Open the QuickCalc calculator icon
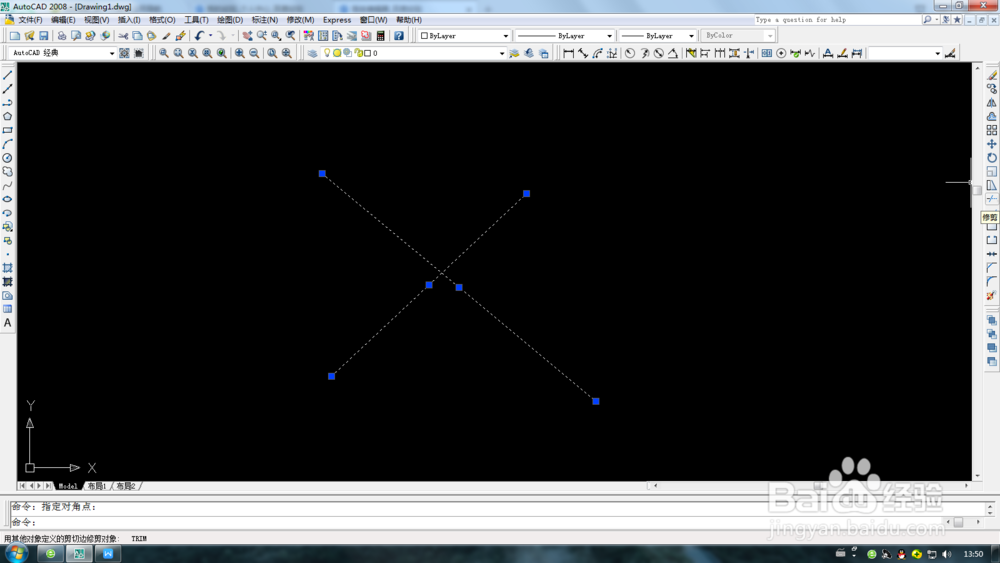Viewport: 1000px width, 563px height. click(x=381, y=36)
